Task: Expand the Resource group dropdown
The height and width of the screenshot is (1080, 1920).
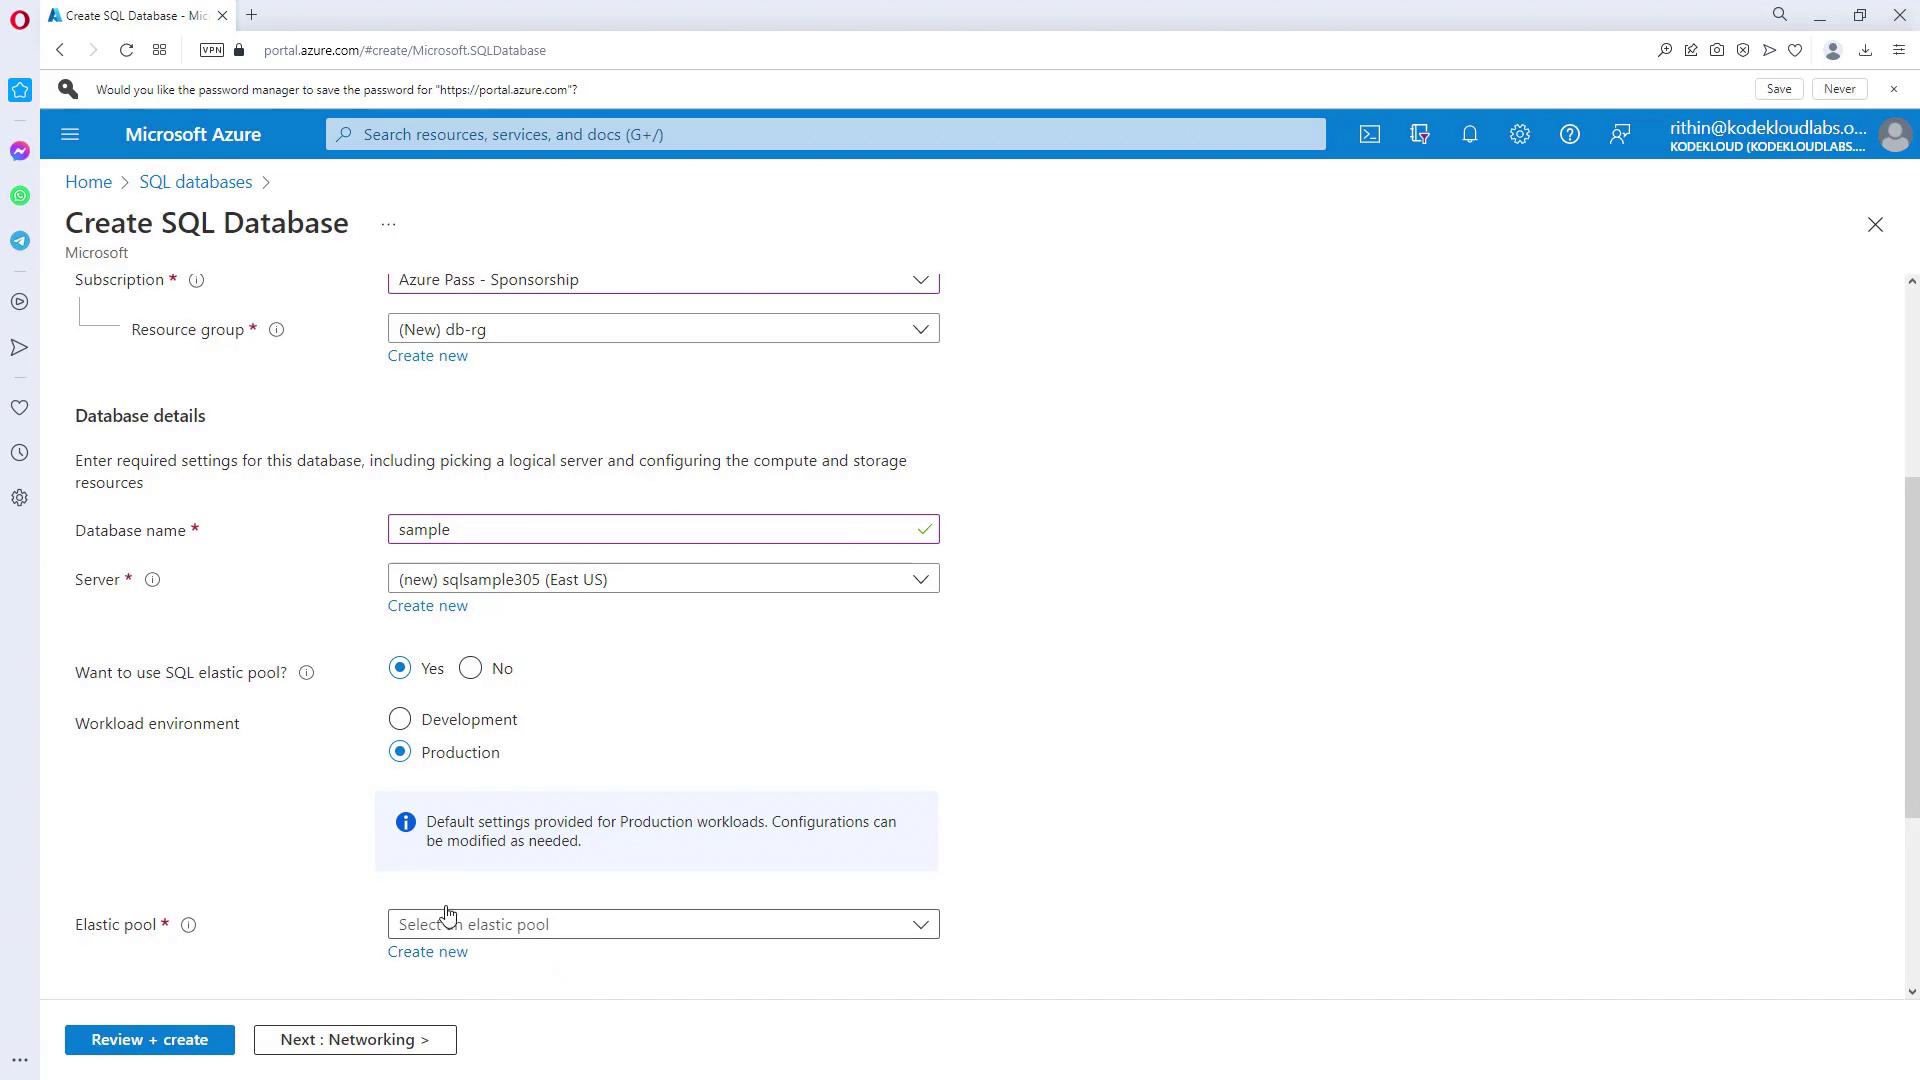Action: point(663,329)
